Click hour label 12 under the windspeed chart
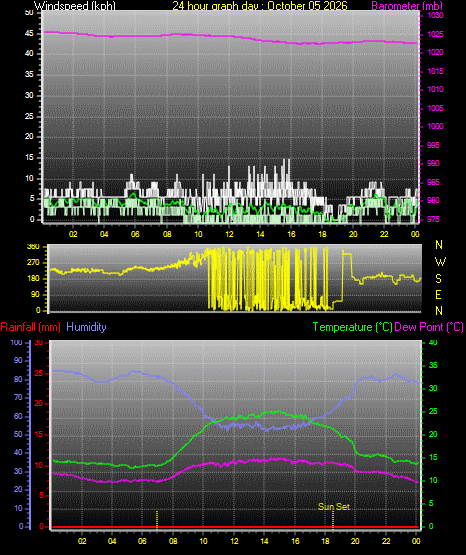This screenshot has width=466, height=555. pos(229,234)
